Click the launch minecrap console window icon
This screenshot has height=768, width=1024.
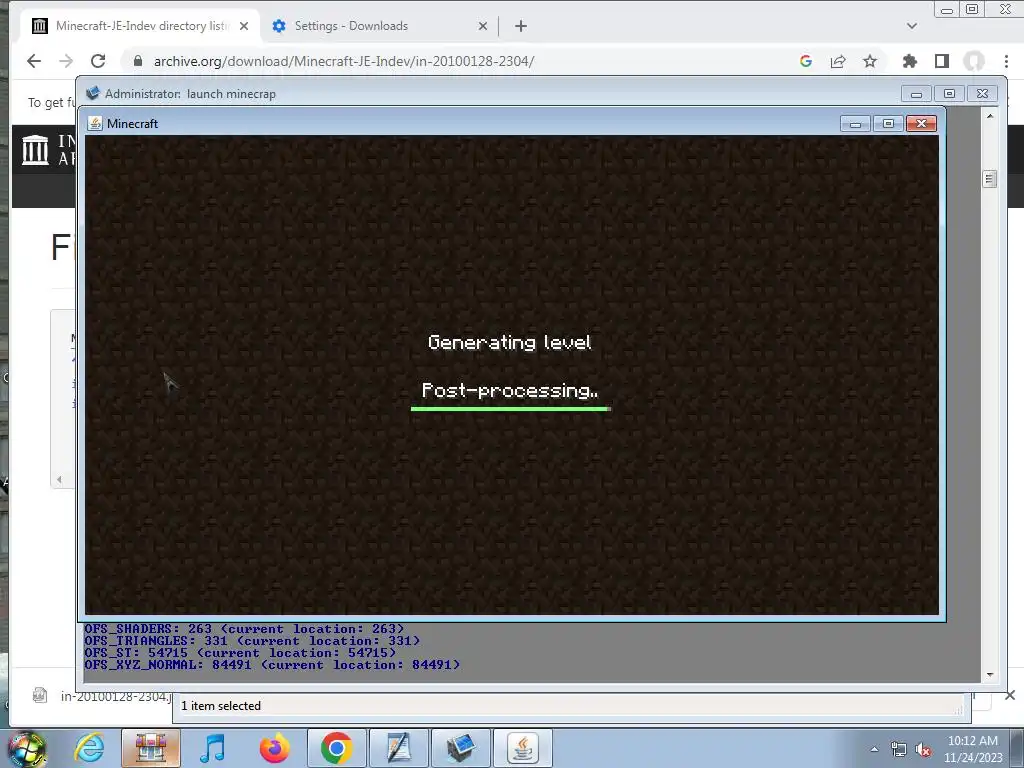click(93, 93)
